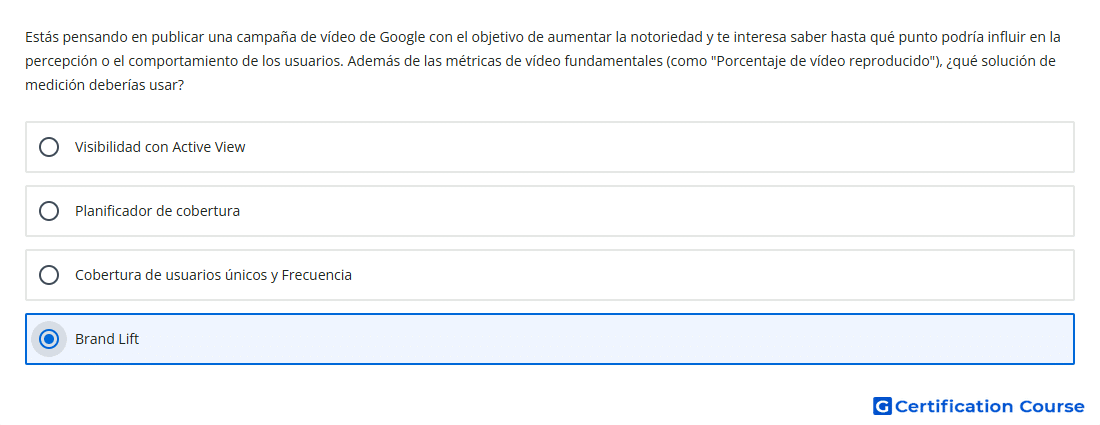
Task: Click the Cobertura de usuarios únicos y Frecuencia text
Action: pyautogui.click(x=213, y=275)
